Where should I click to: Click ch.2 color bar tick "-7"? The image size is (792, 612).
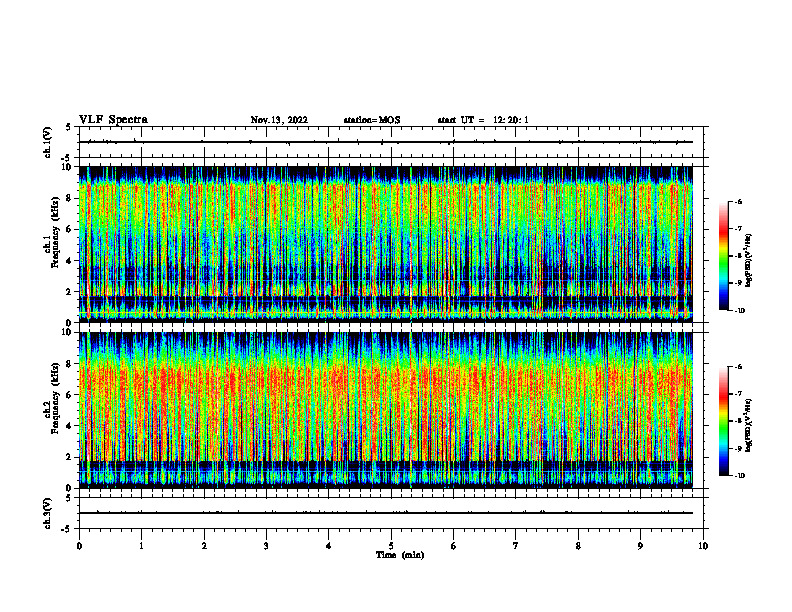point(738,394)
